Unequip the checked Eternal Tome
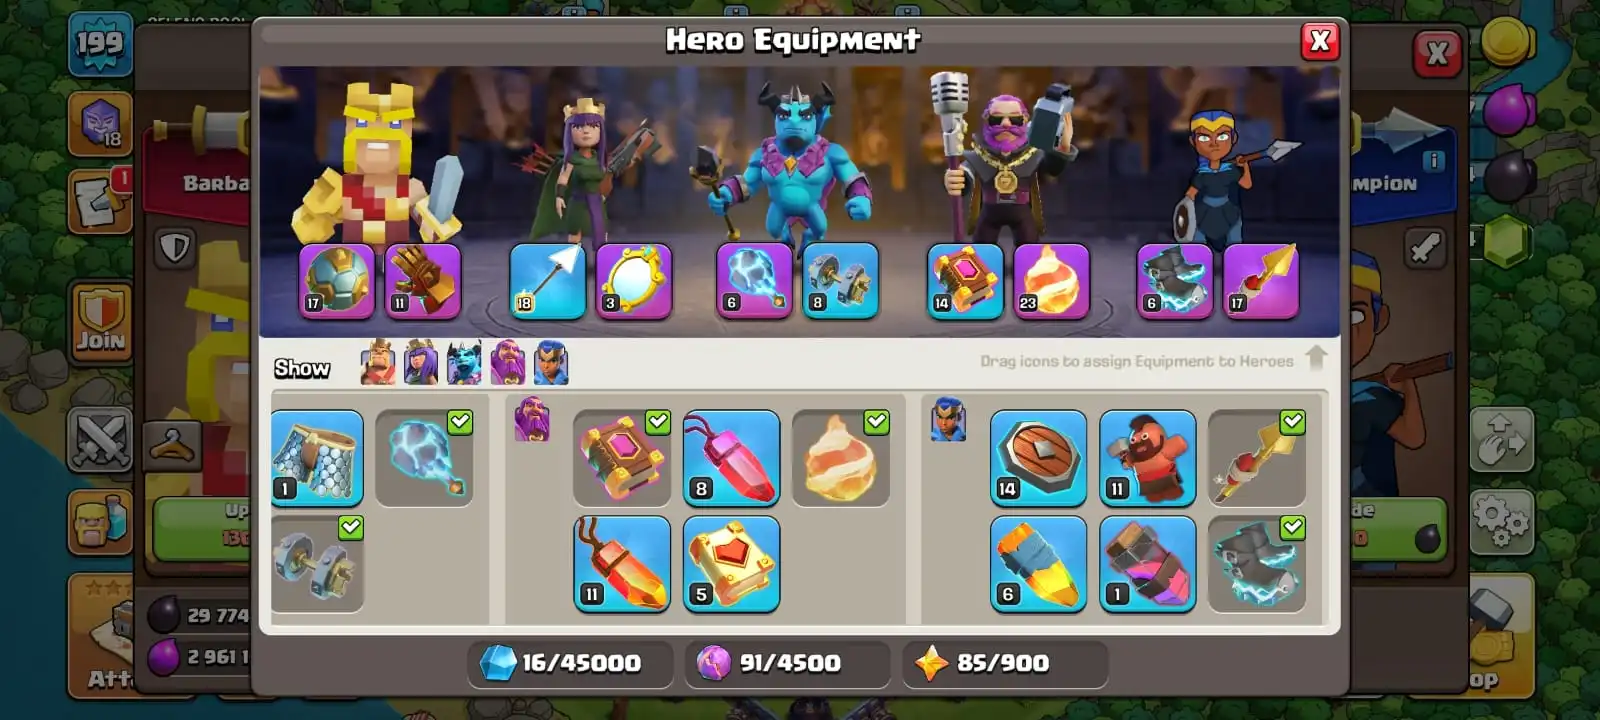 coord(622,458)
